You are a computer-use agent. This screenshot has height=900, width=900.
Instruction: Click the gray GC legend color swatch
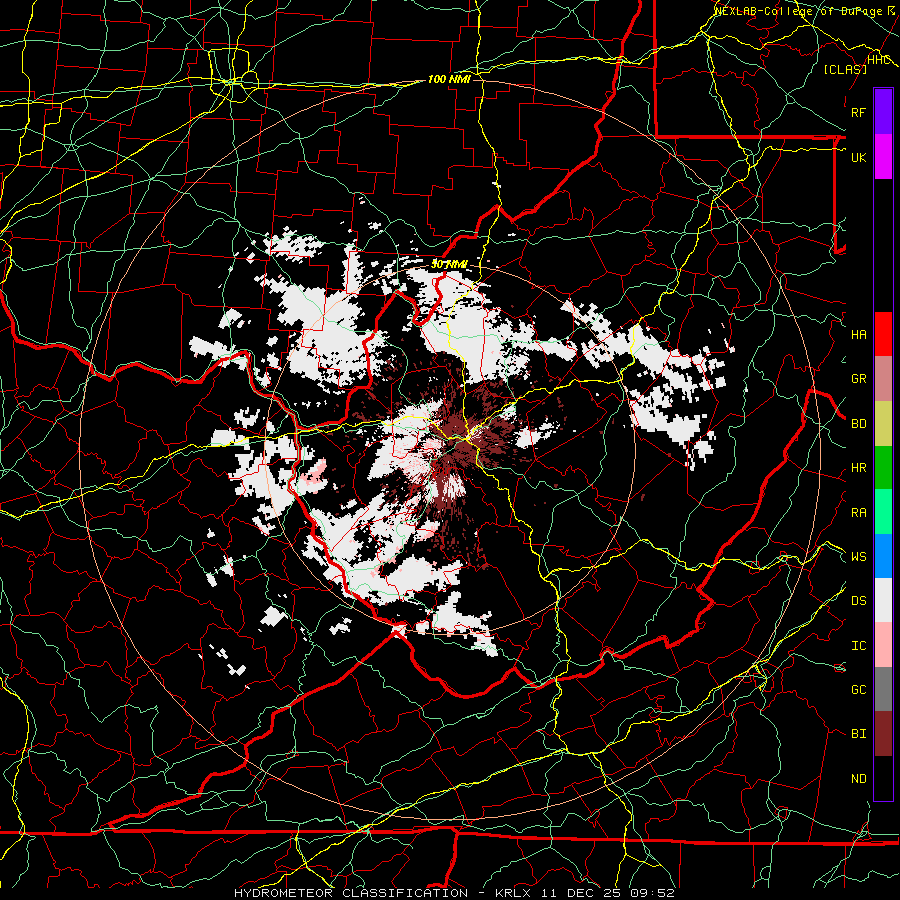pyautogui.click(x=883, y=689)
